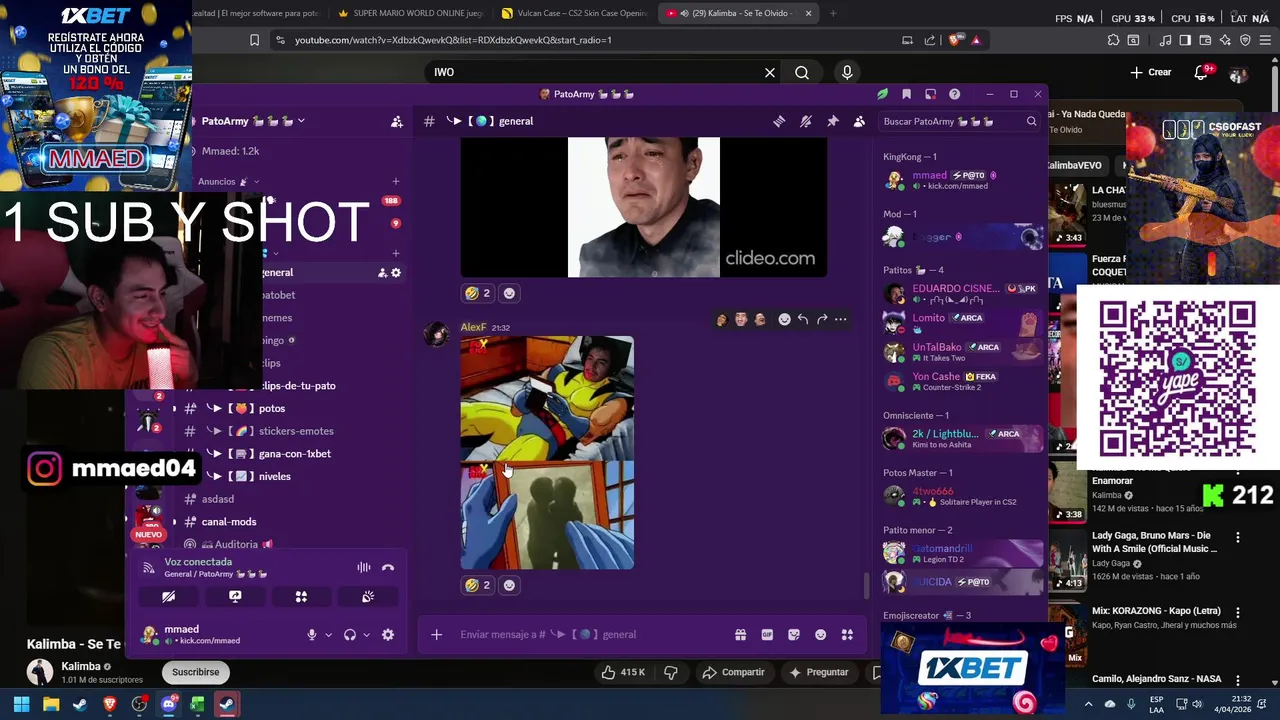Image resolution: width=1280 pixels, height=720 pixels.
Task: Click the green leaf icon in Discord title bar
Action: coord(882,94)
